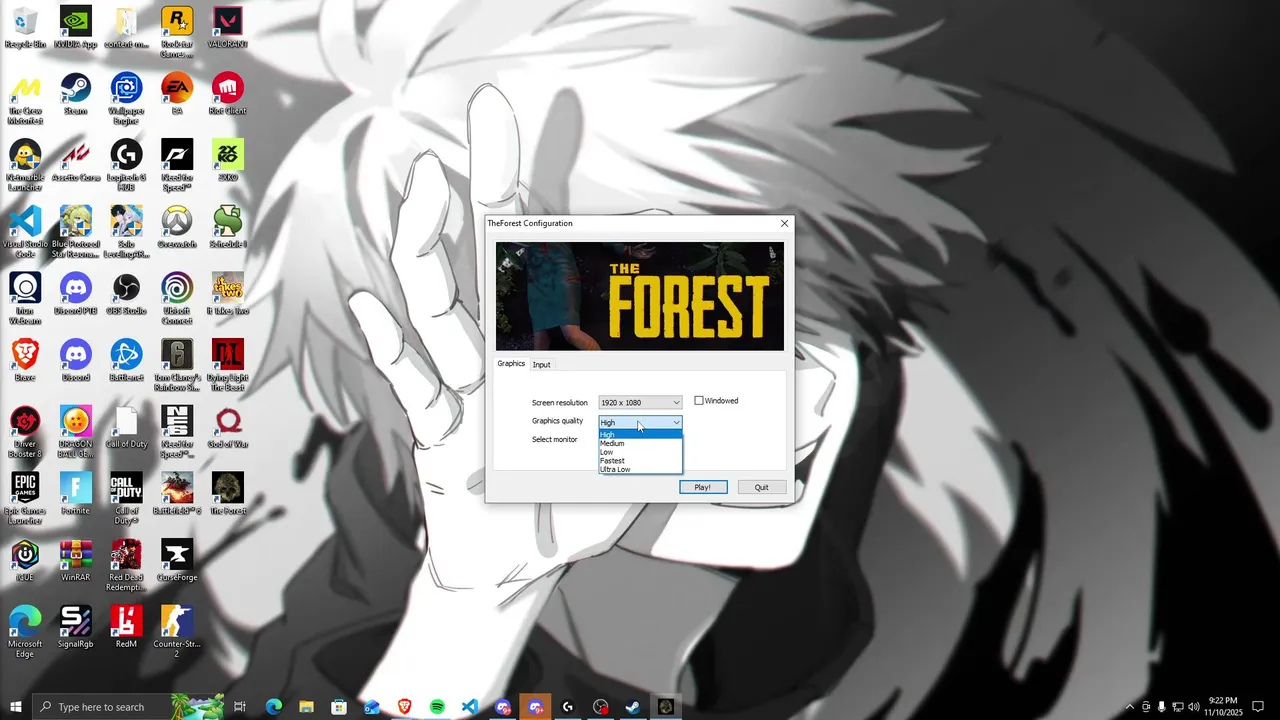This screenshot has width=1280, height=720.
Task: Select the 2XKO desktop icon
Action: [x=228, y=161]
